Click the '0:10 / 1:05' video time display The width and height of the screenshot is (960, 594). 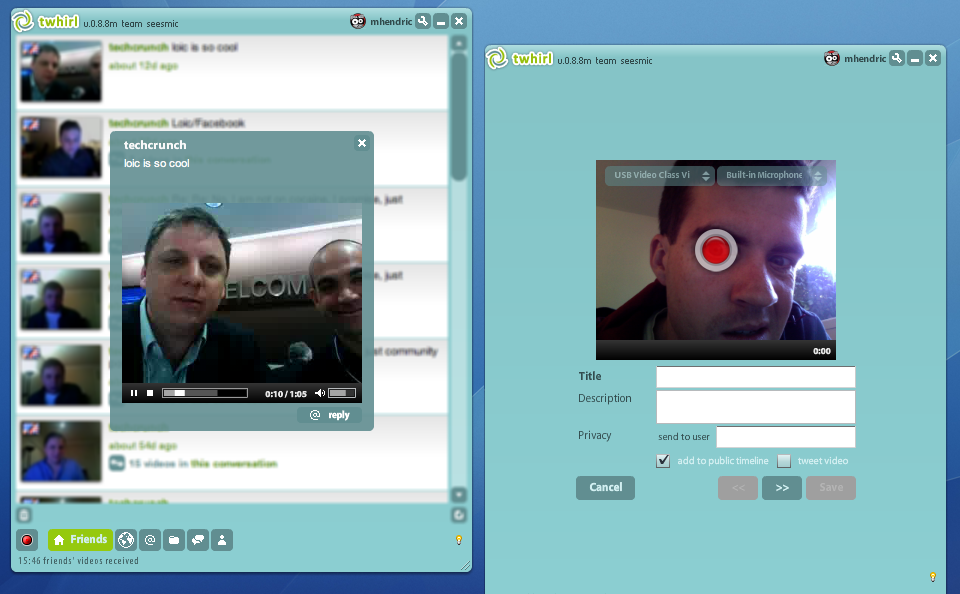click(x=285, y=394)
